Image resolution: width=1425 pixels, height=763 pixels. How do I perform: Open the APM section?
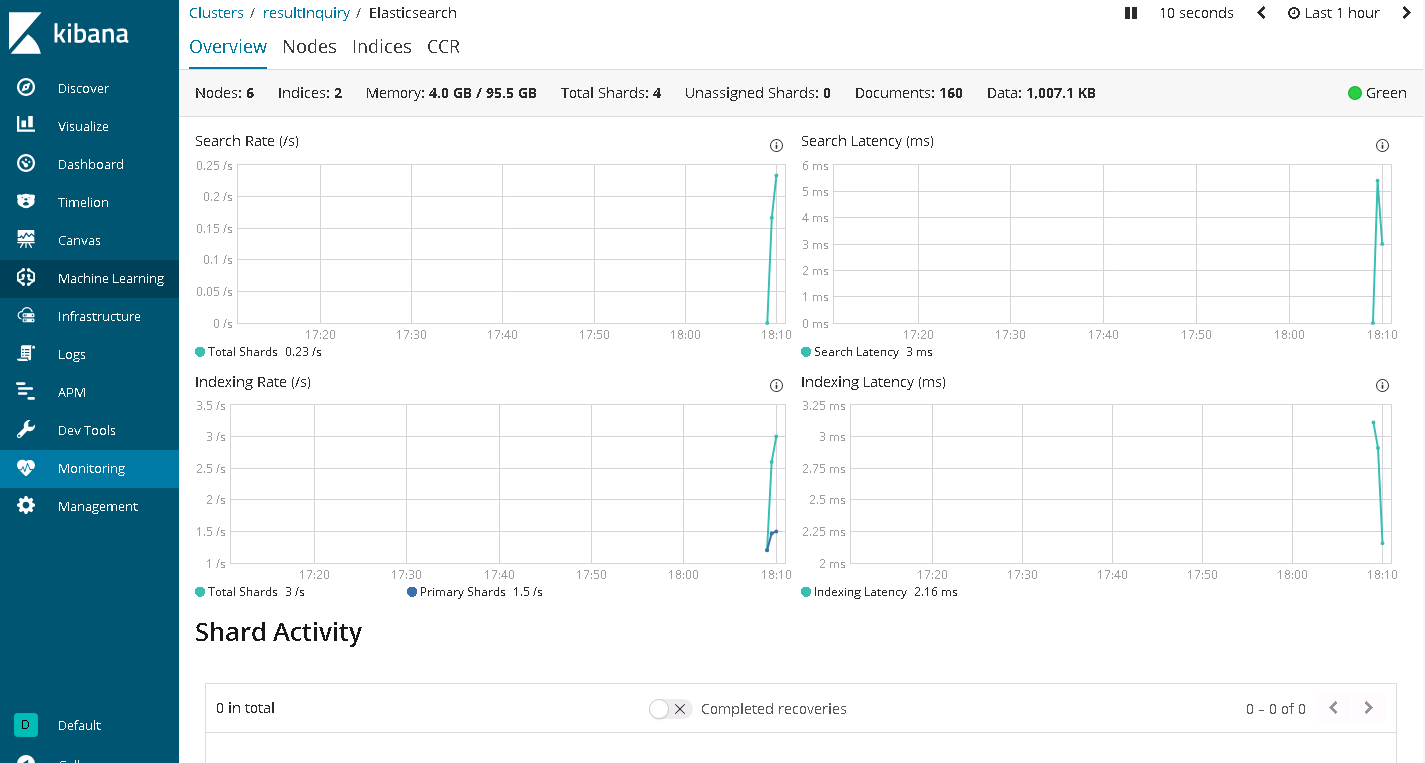tap(71, 392)
